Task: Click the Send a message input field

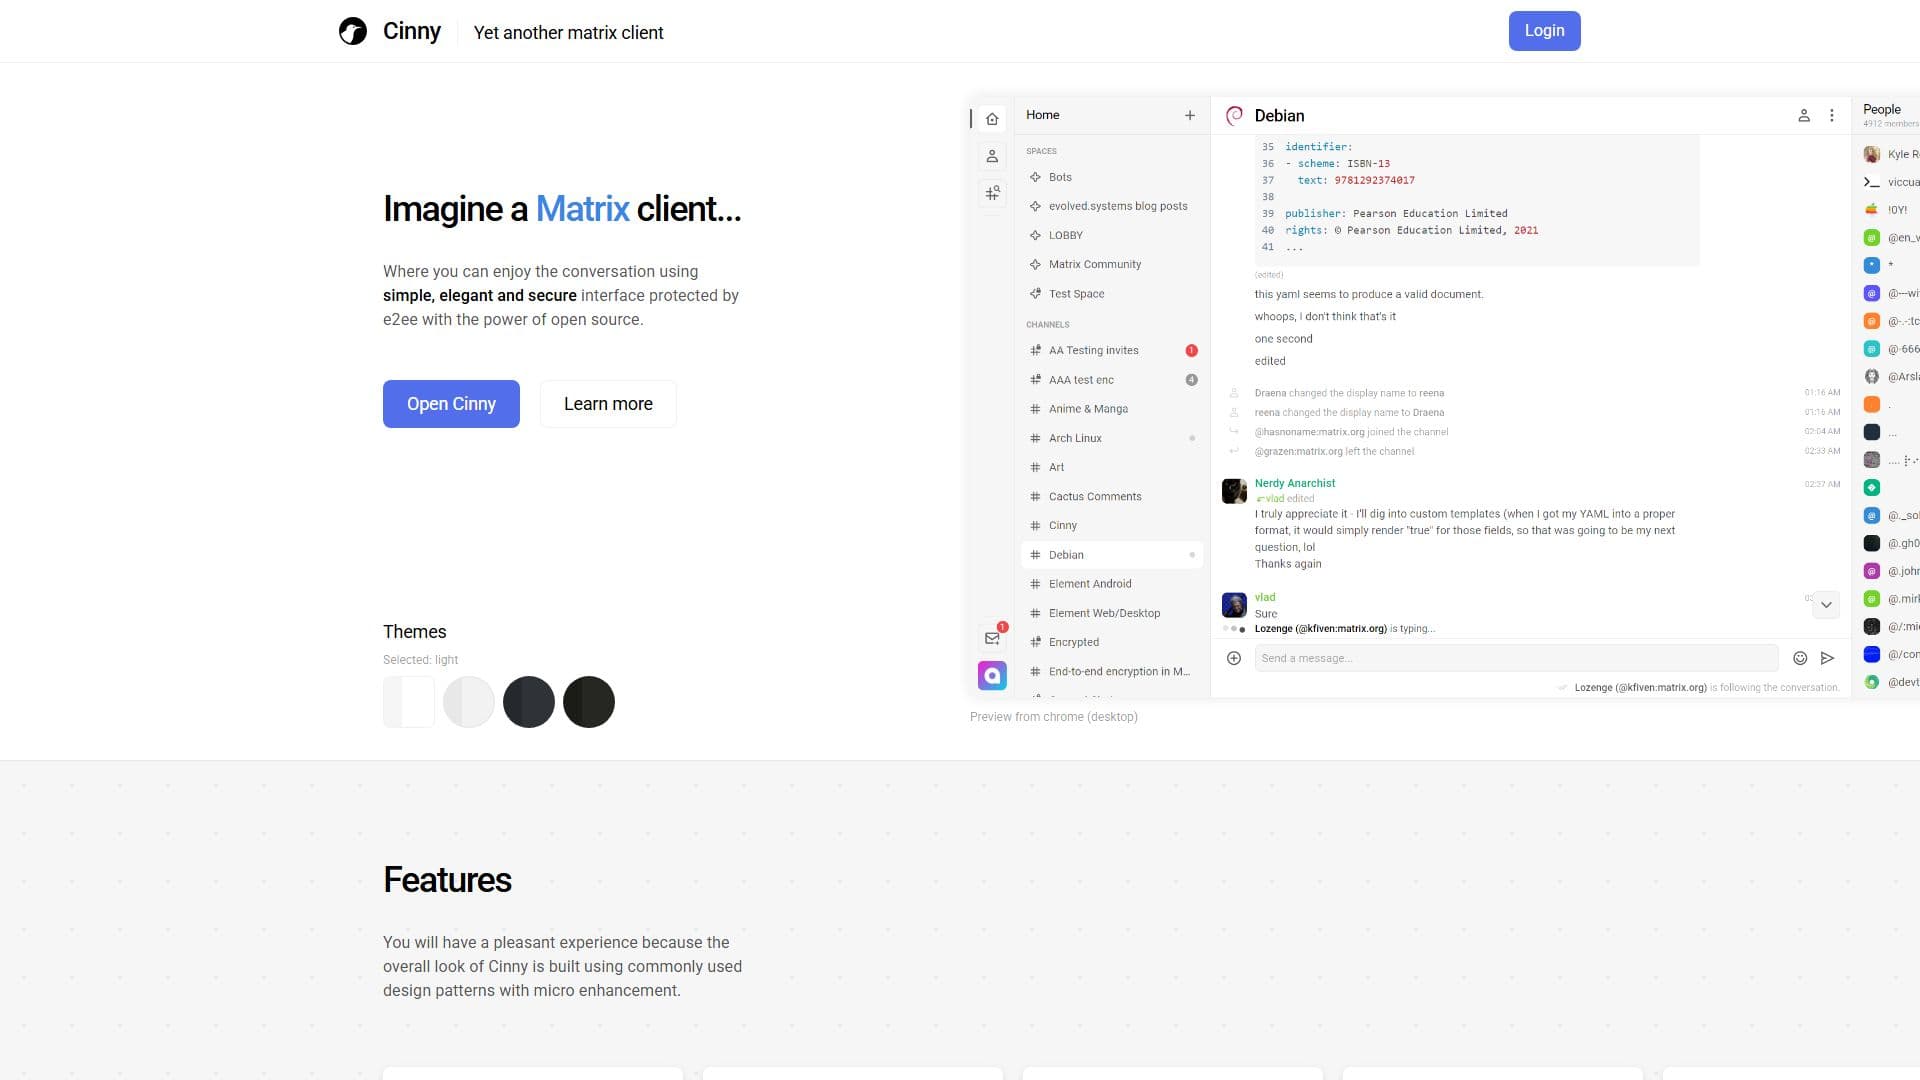Action: tap(1516, 658)
